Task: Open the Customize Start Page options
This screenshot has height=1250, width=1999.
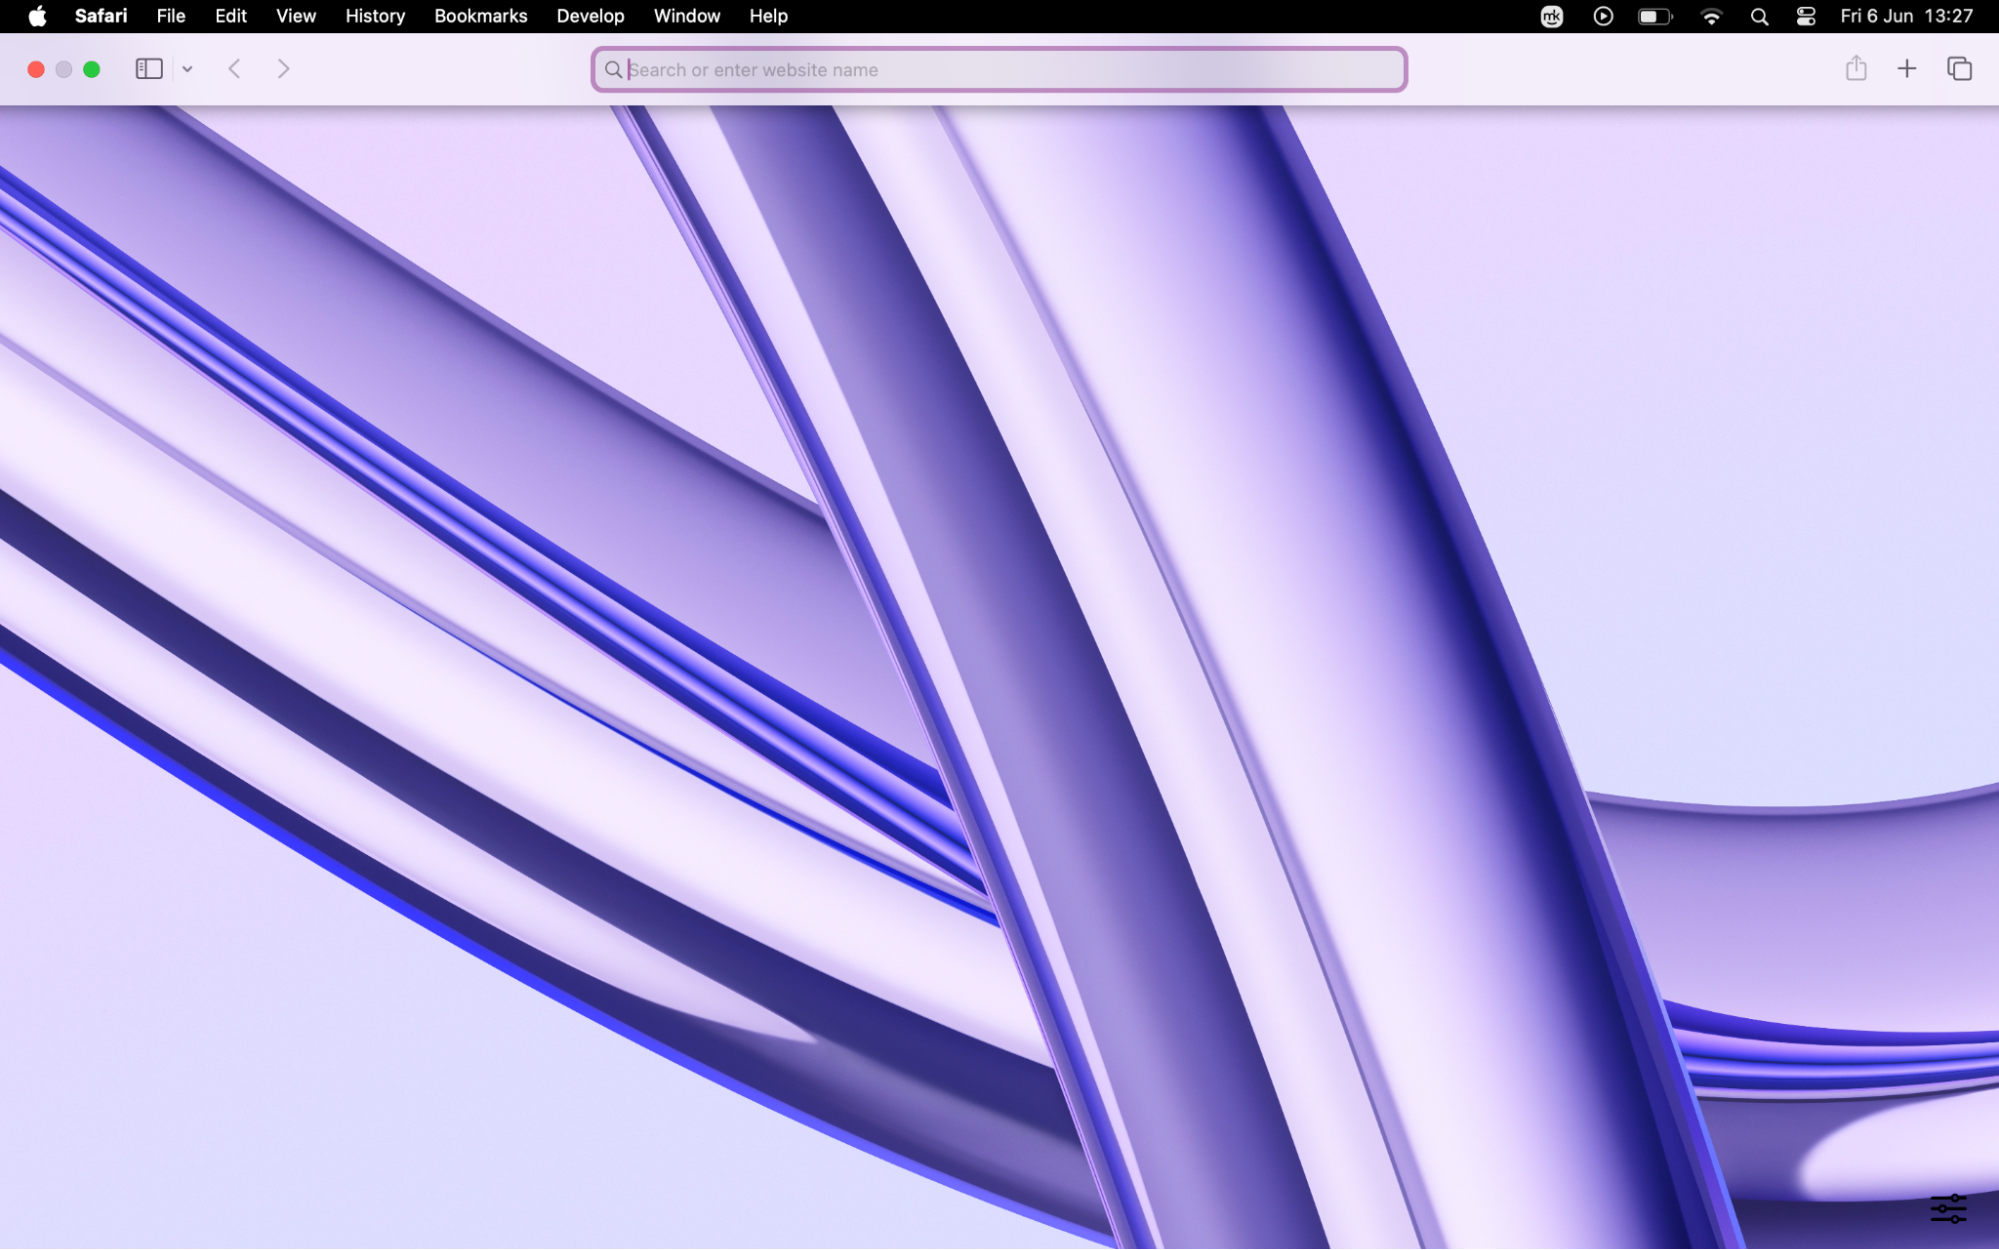Action: (x=1948, y=1208)
